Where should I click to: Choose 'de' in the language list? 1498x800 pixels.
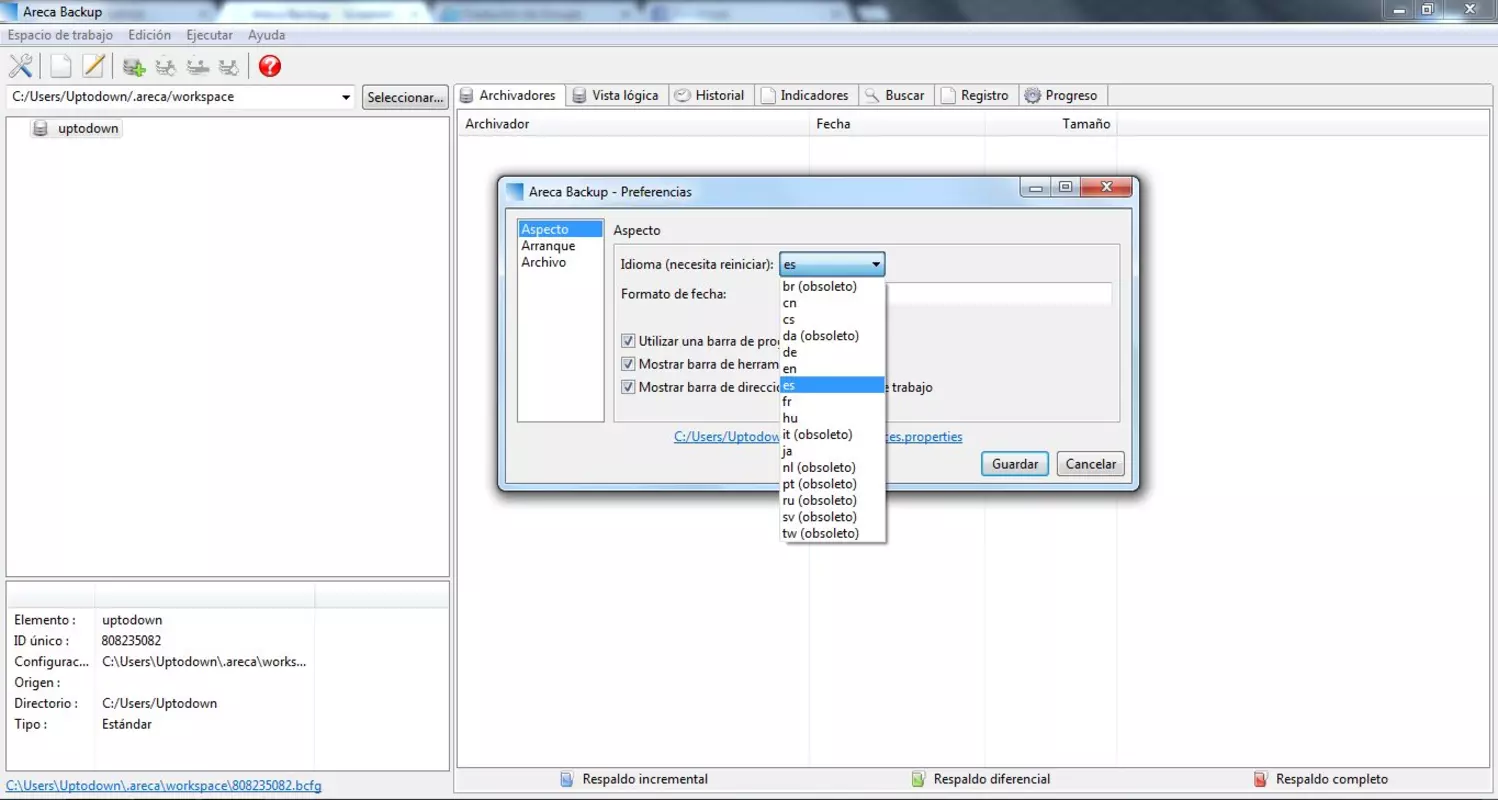click(x=832, y=352)
